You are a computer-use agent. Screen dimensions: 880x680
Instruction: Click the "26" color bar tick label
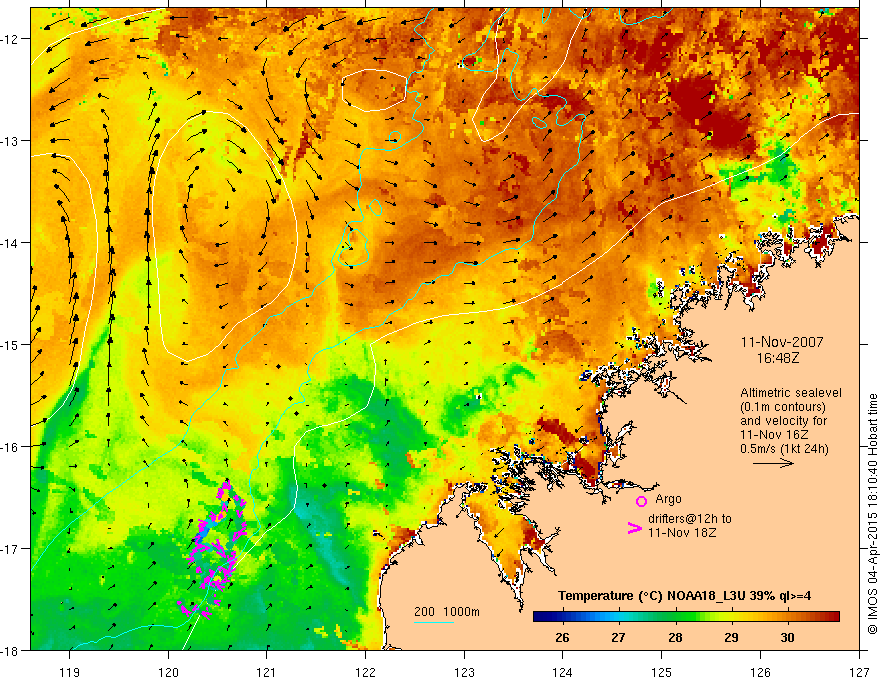pos(562,637)
